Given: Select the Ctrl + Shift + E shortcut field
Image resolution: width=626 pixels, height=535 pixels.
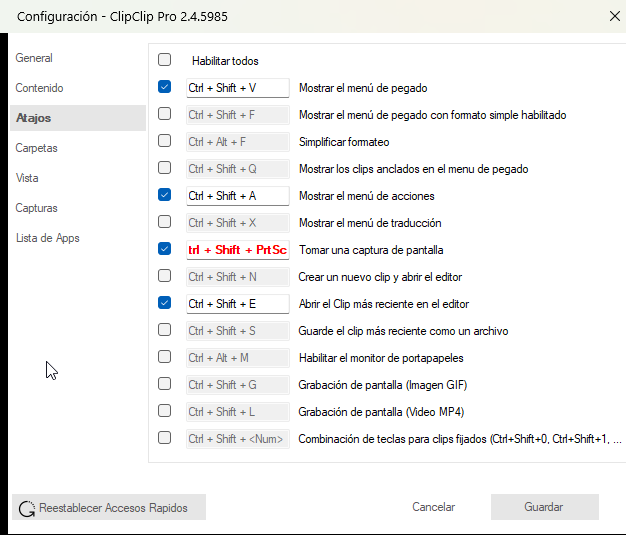Looking at the screenshot, I should click(237, 304).
